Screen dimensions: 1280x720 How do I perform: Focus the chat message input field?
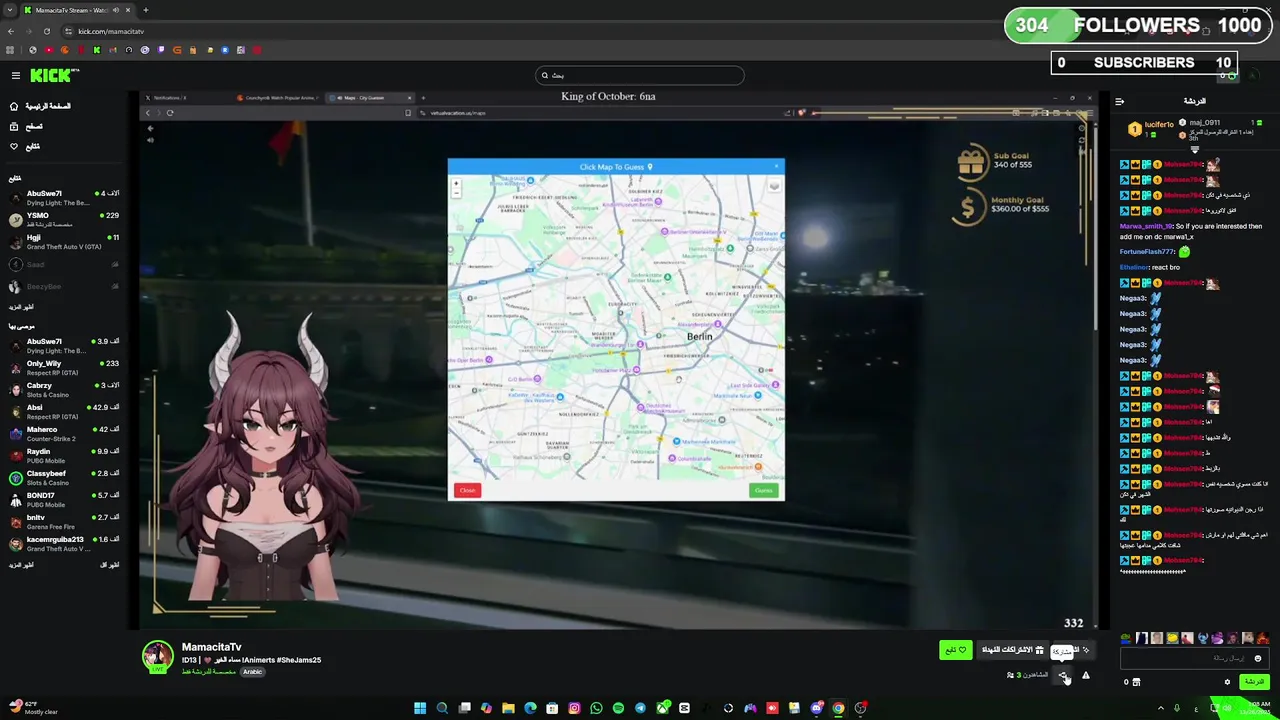[1194, 658]
